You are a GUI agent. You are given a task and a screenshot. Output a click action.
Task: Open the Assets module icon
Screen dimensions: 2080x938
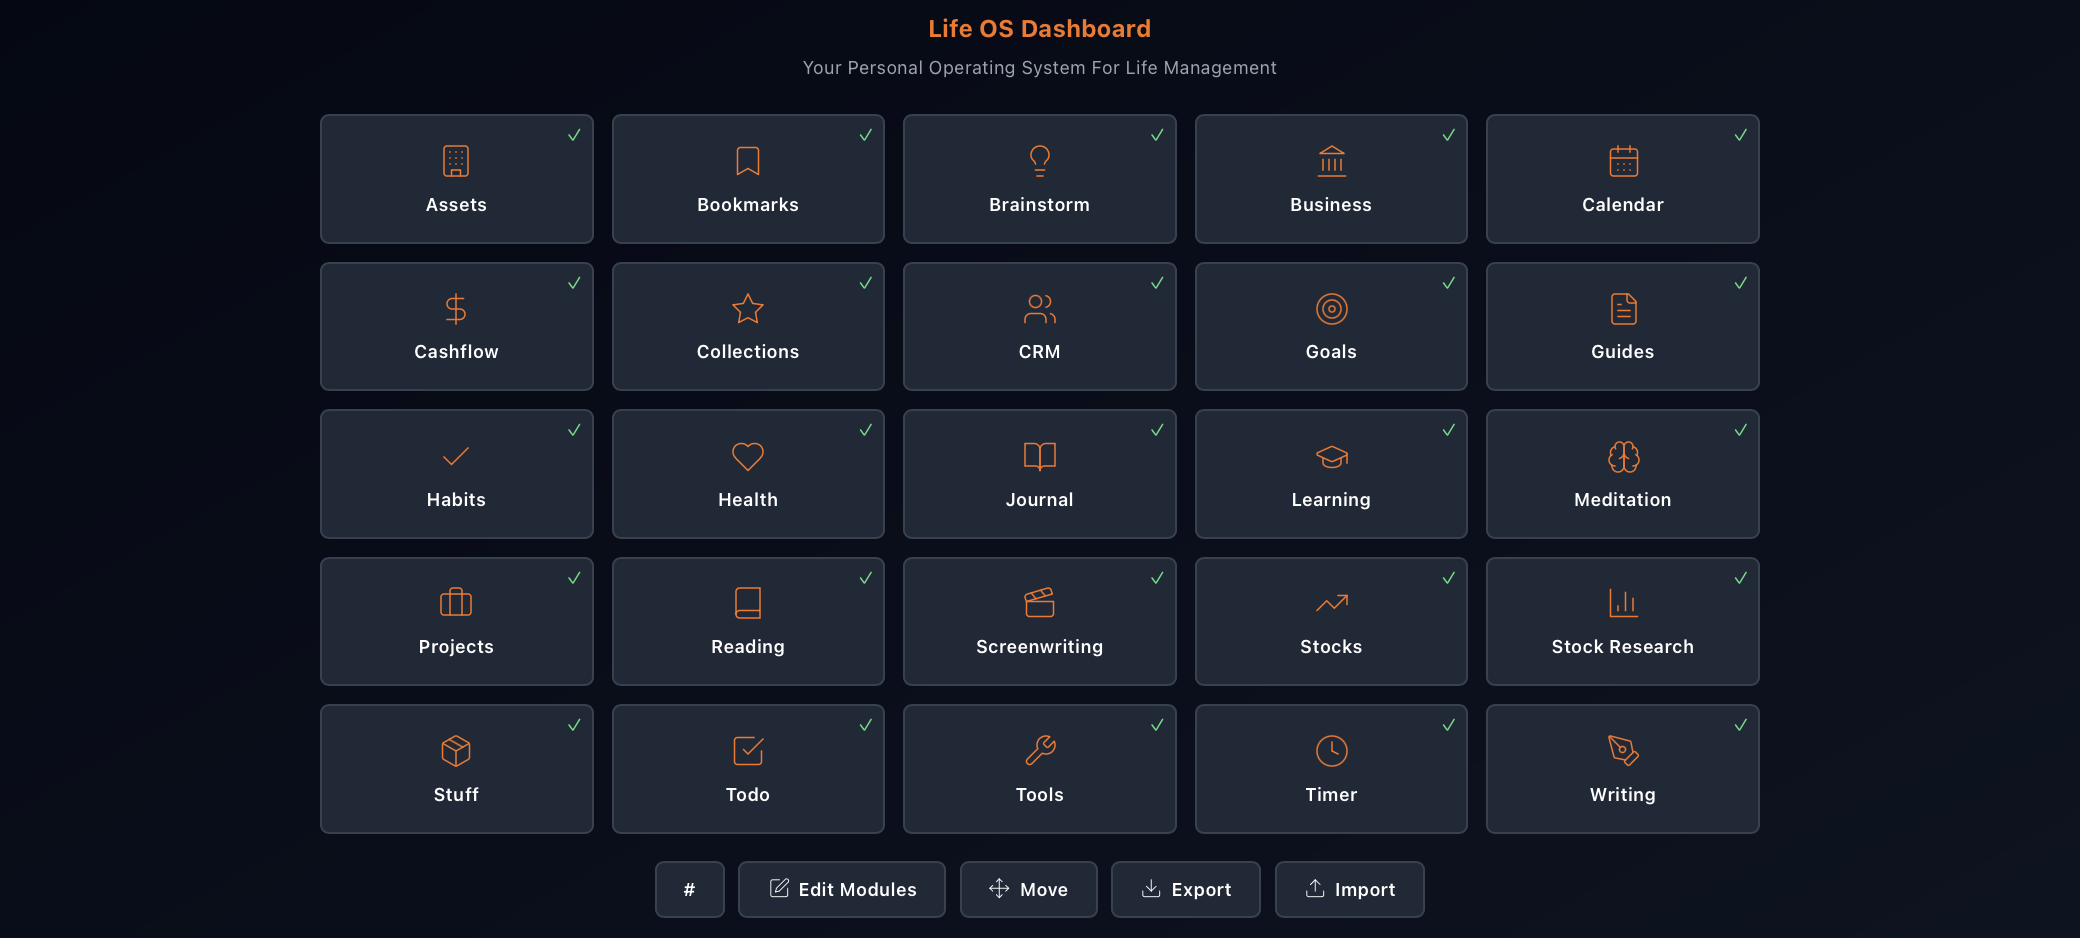456,160
